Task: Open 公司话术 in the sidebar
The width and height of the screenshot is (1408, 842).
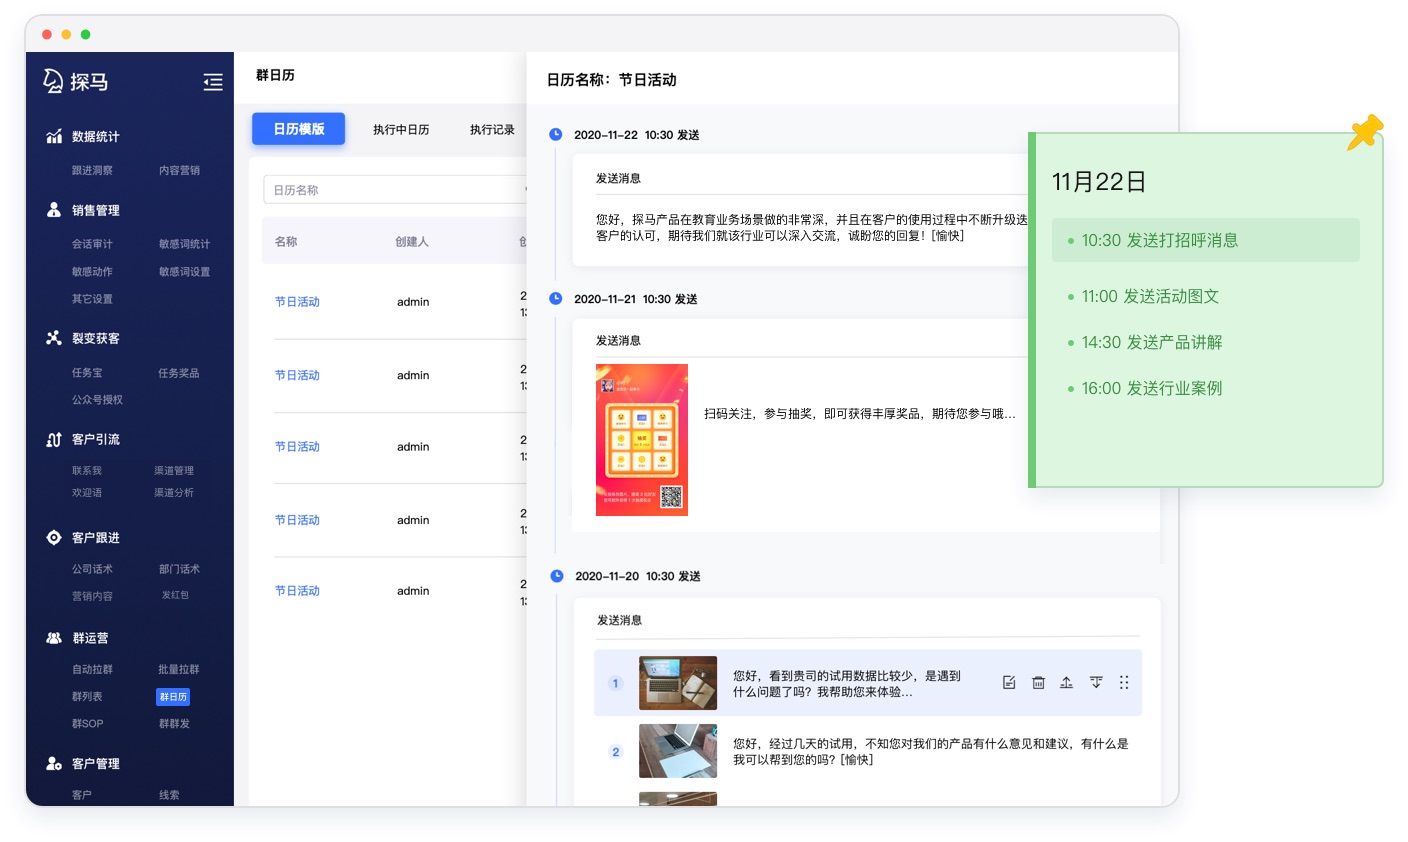Action: point(92,569)
